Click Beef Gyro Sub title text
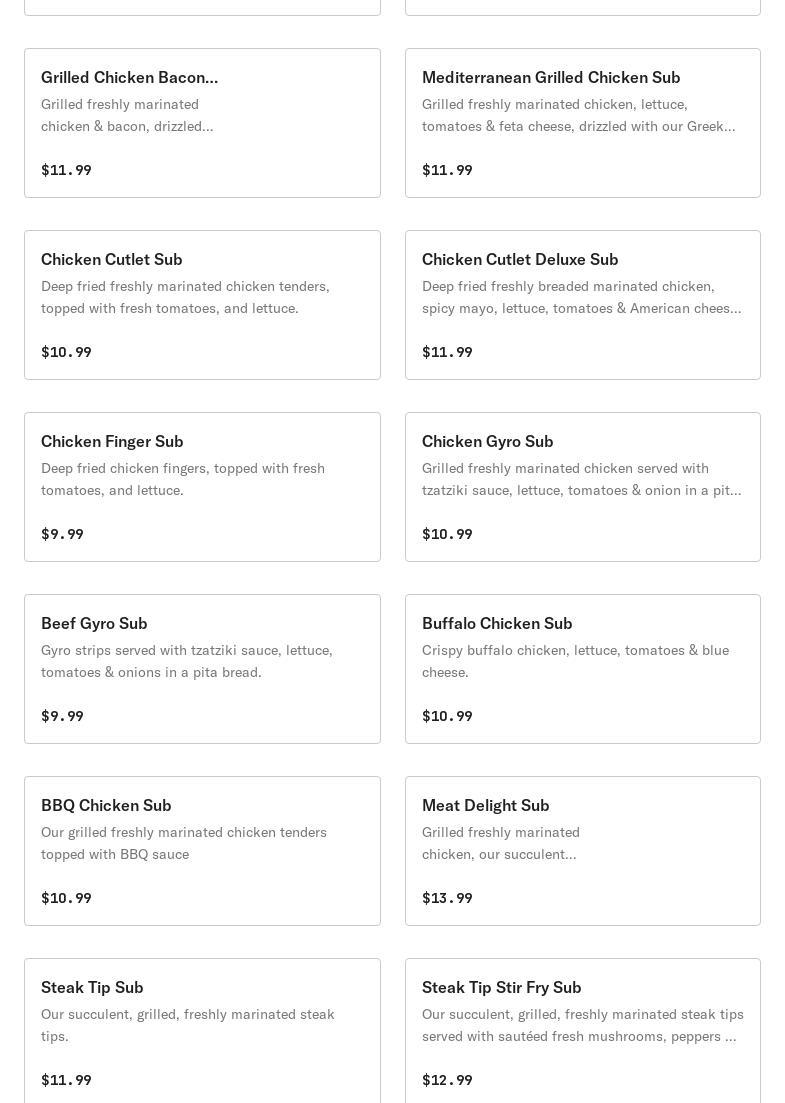 tap(94, 623)
